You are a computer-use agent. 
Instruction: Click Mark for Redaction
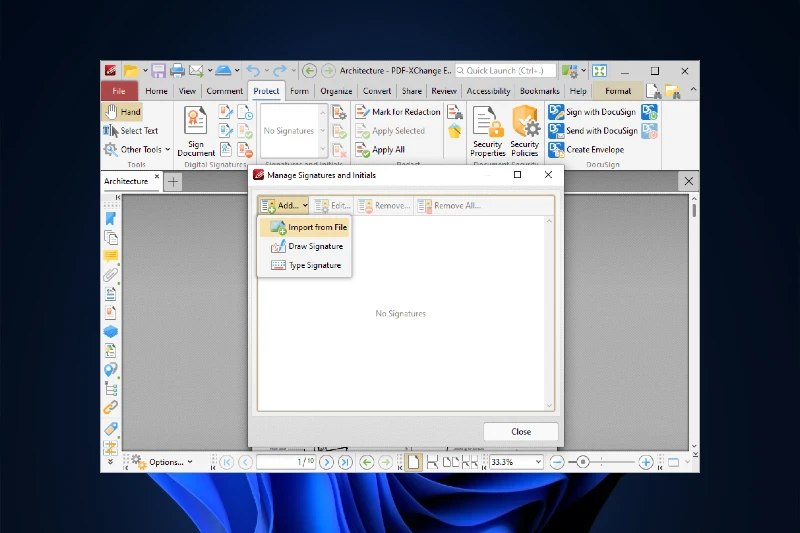(398, 112)
